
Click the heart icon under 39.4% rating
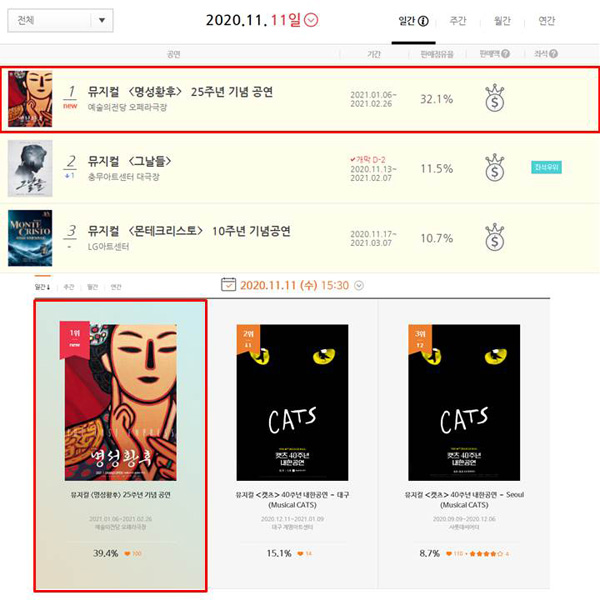point(127,554)
